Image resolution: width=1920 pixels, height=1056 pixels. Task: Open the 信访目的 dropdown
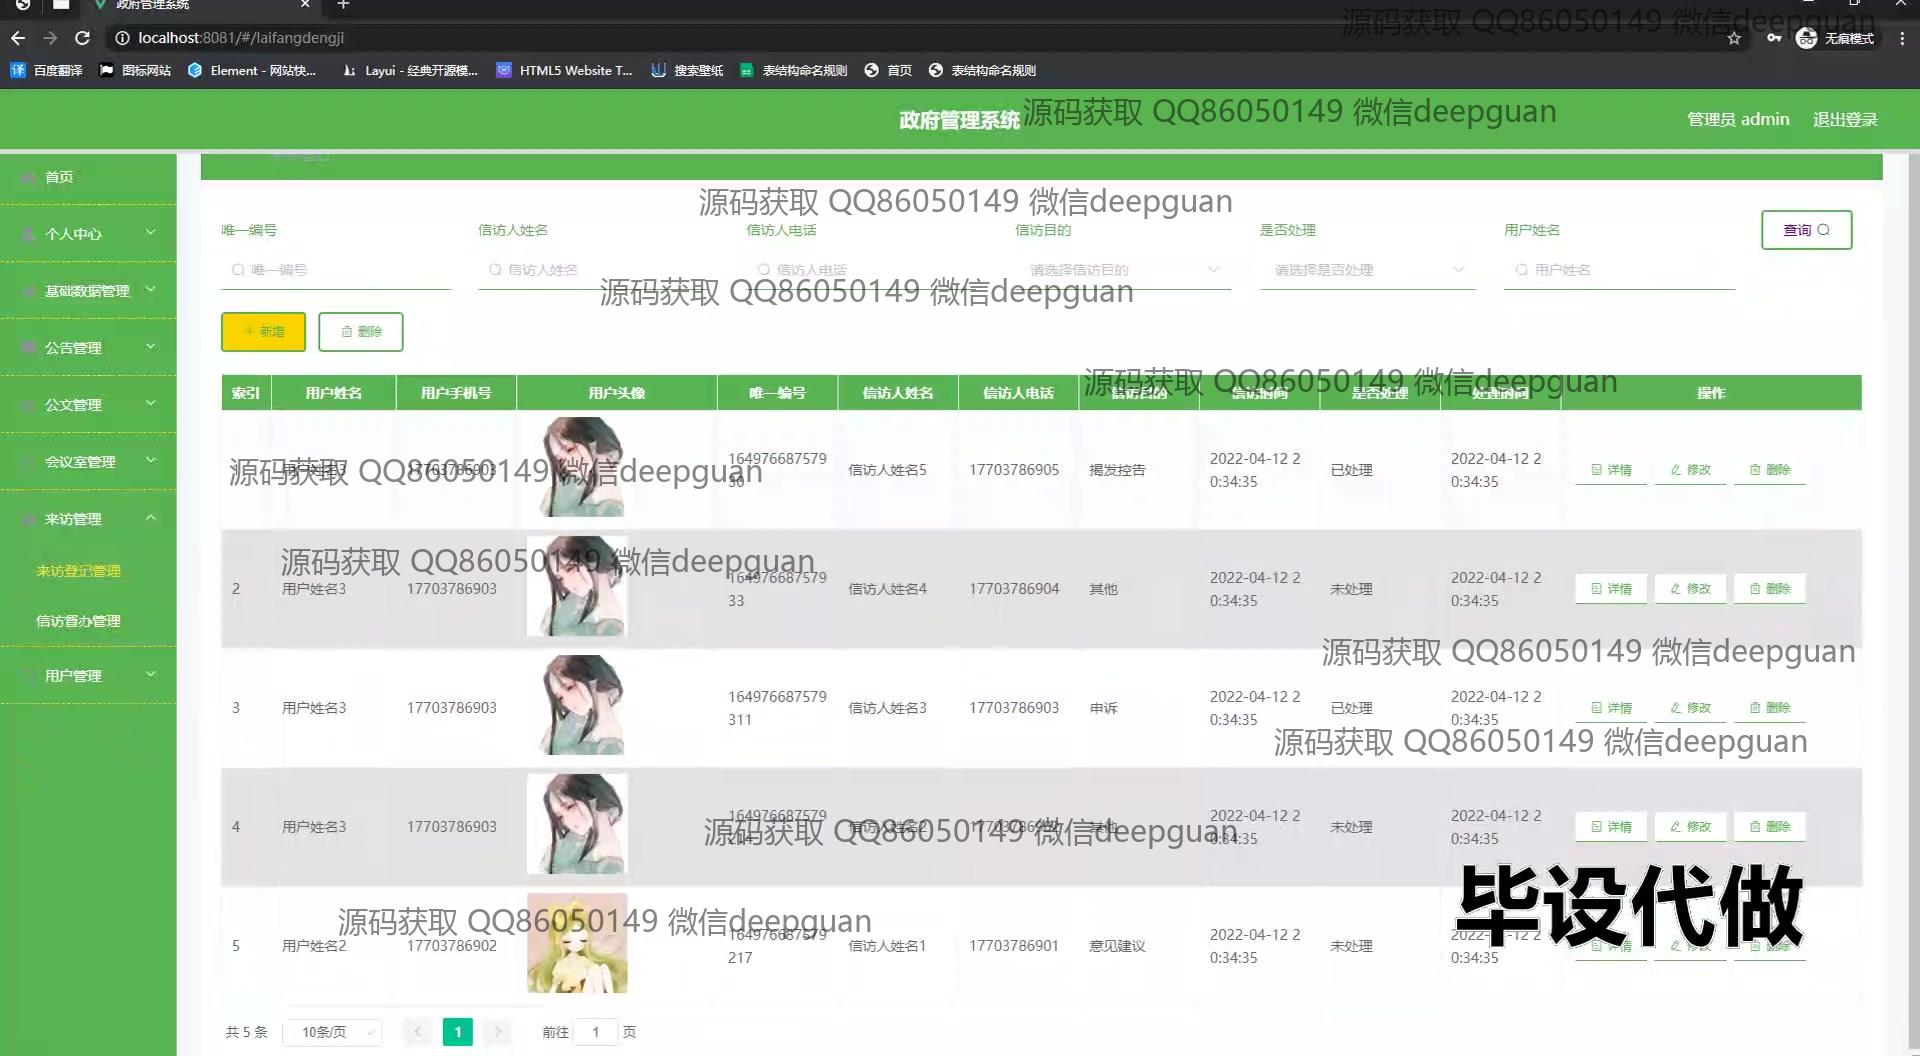pyautogui.click(x=1123, y=270)
